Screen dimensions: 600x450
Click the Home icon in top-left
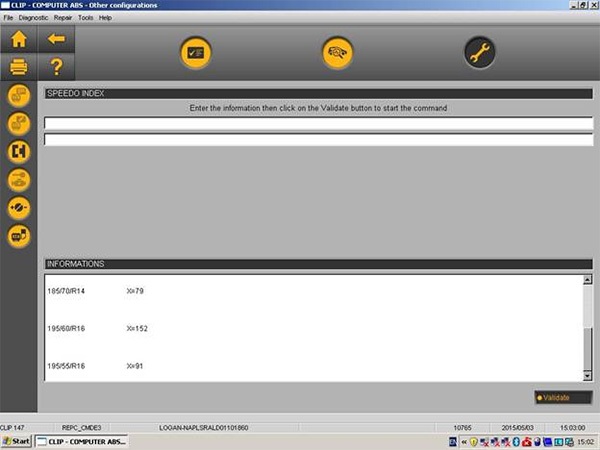[x=18, y=40]
